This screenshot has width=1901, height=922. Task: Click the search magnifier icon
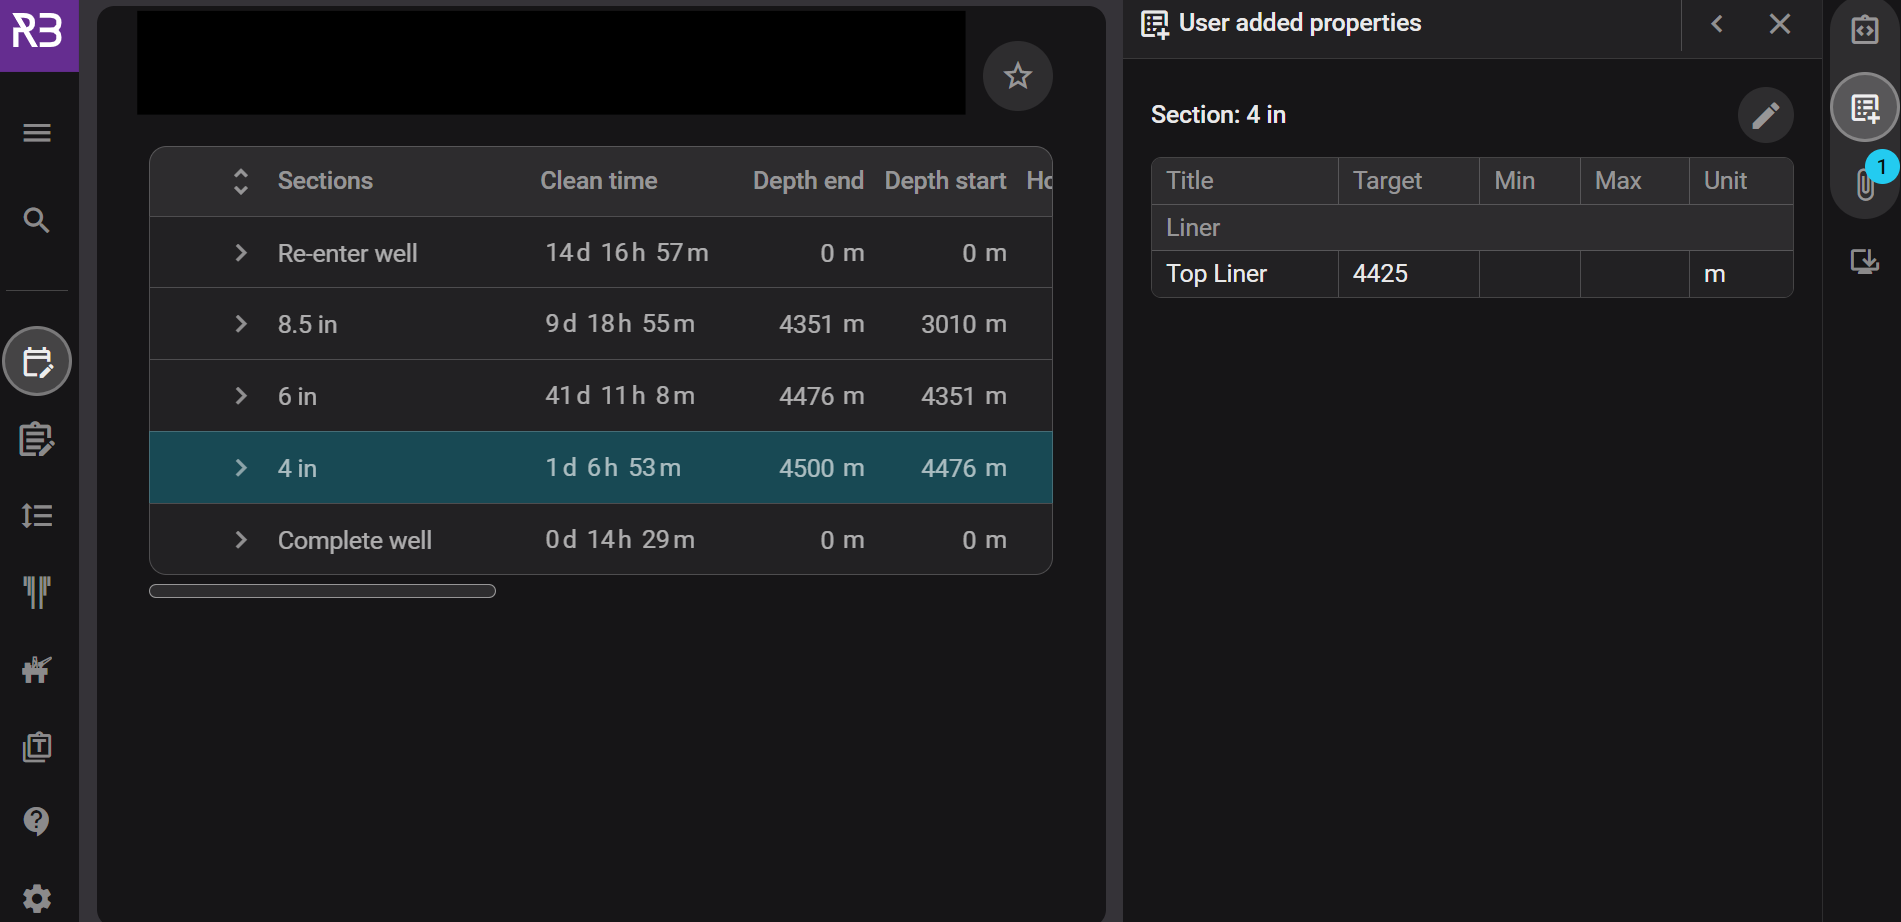tap(37, 220)
